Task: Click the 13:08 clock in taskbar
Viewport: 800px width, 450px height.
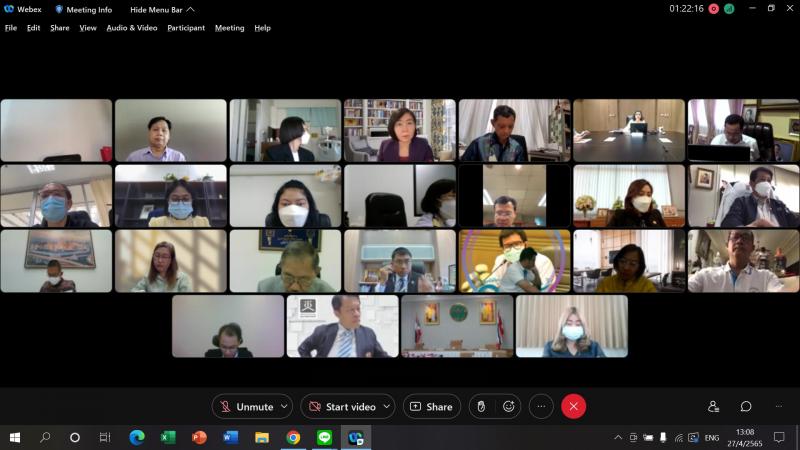Action: 745,432
